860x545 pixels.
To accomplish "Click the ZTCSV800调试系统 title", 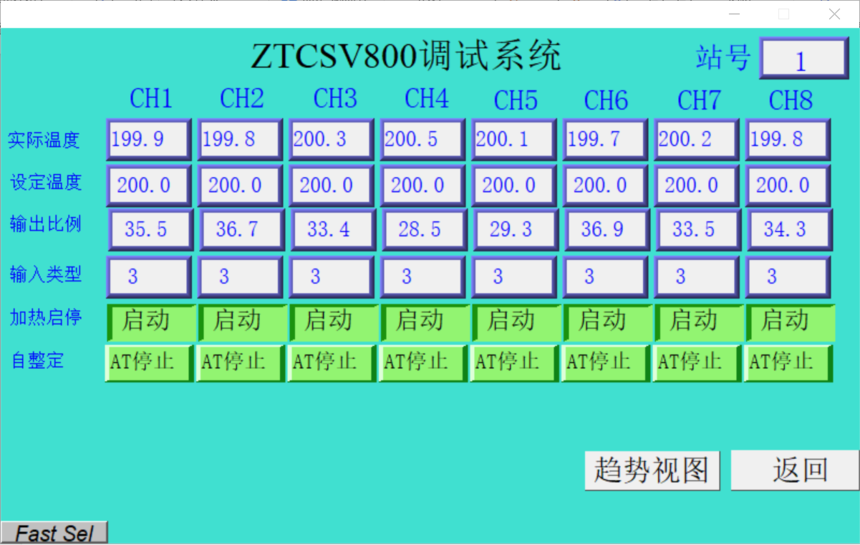I will tap(406, 56).
